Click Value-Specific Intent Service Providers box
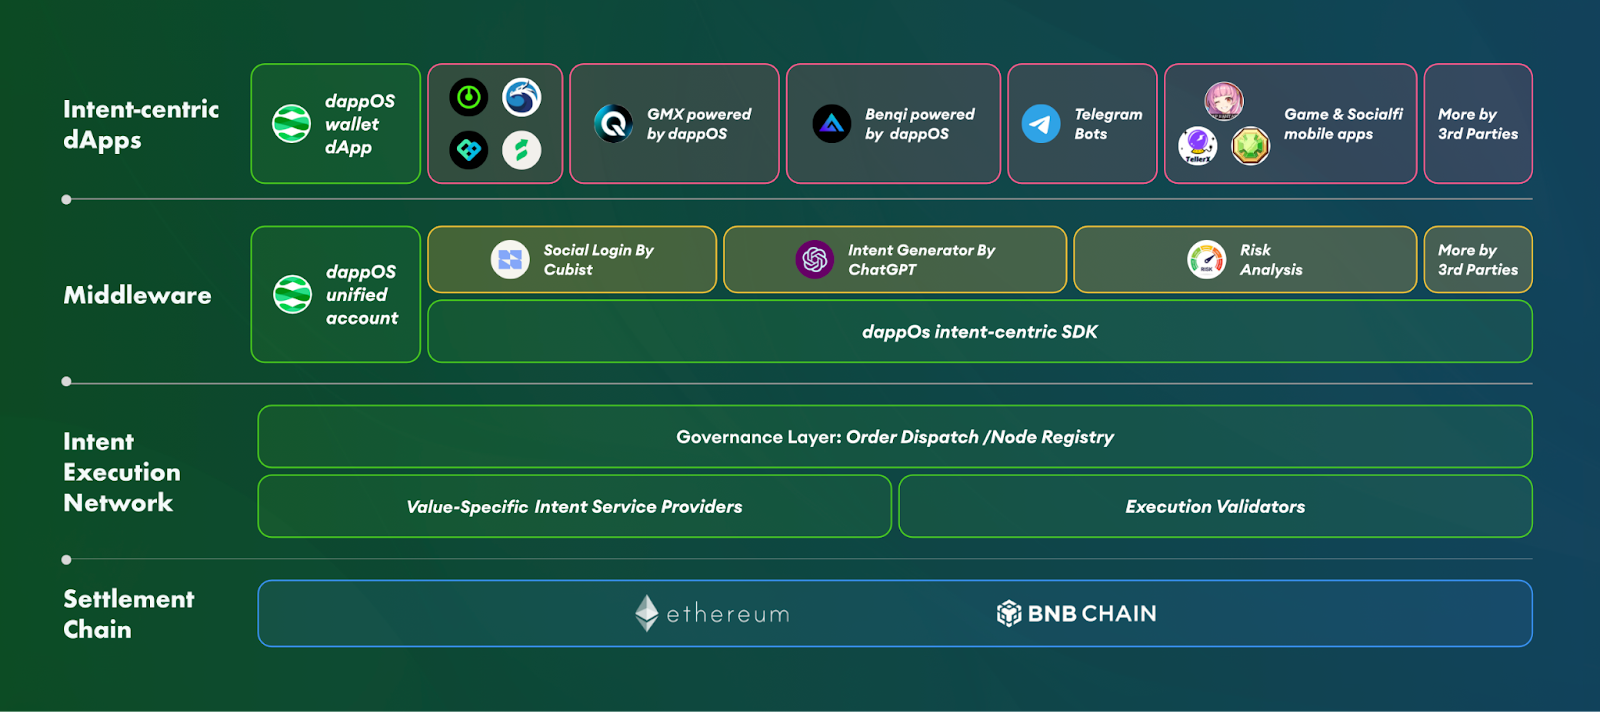The image size is (1600, 712). coord(574,507)
